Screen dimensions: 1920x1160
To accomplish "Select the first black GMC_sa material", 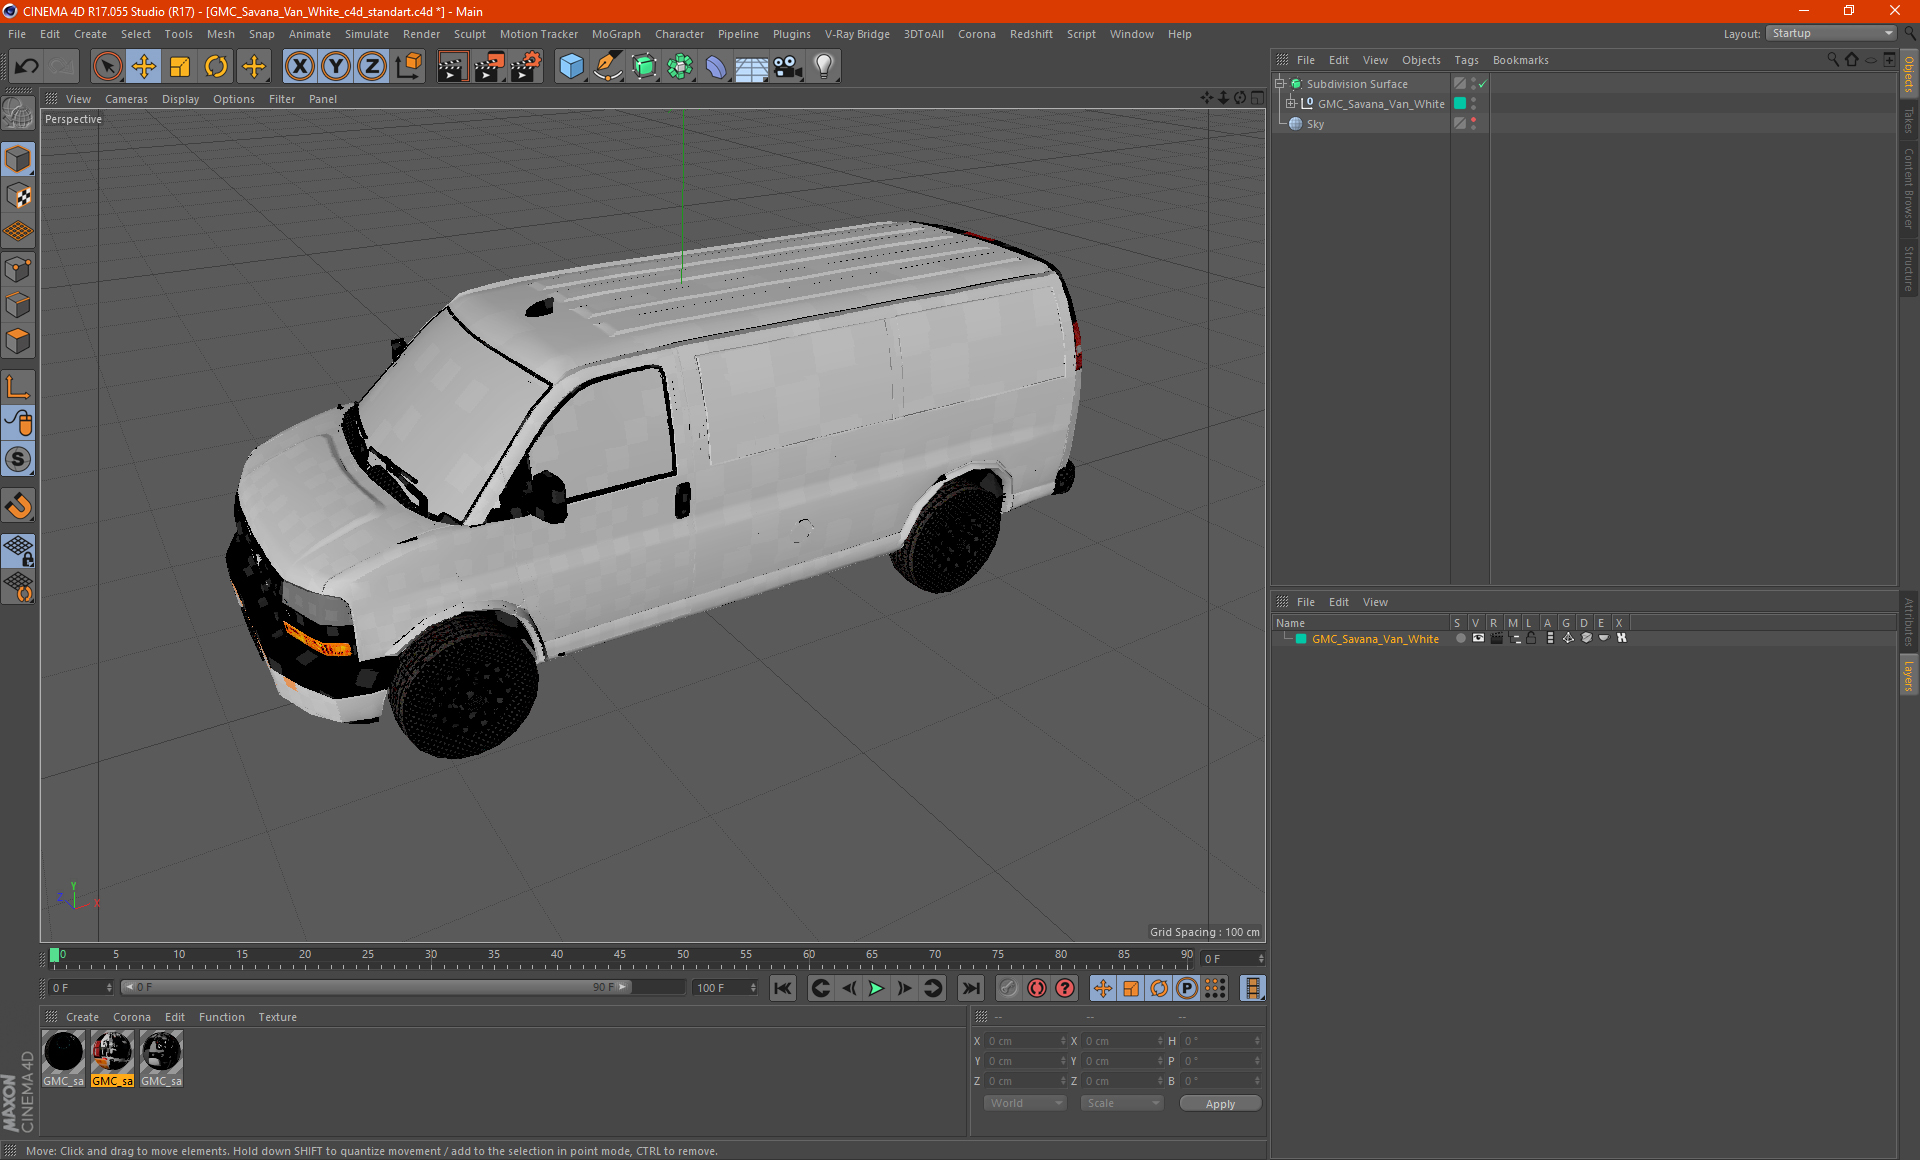I will click(63, 1059).
